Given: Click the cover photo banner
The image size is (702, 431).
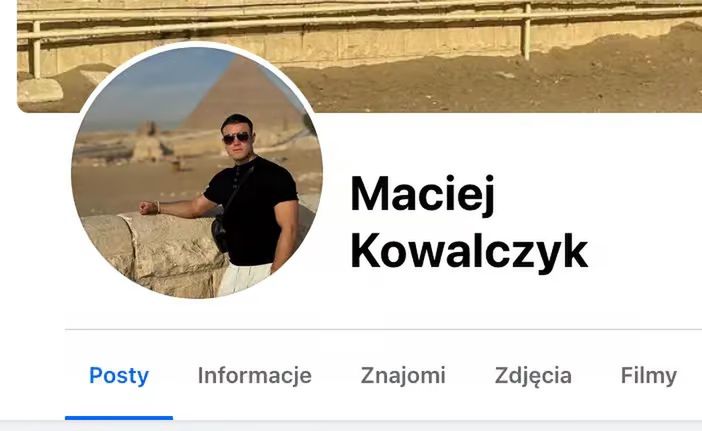Looking at the screenshot, I should pyautogui.click(x=360, y=56).
